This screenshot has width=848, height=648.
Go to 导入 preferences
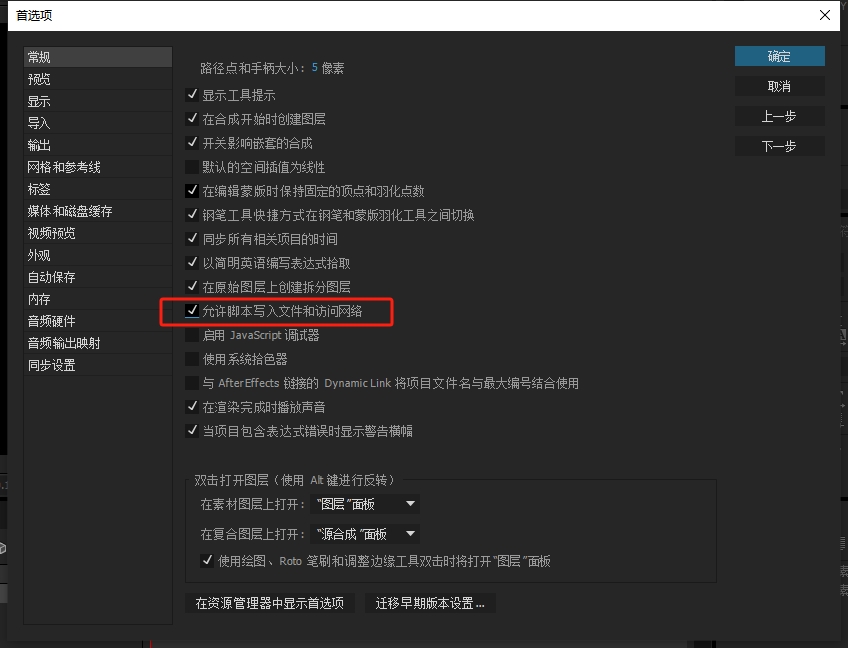pos(98,123)
